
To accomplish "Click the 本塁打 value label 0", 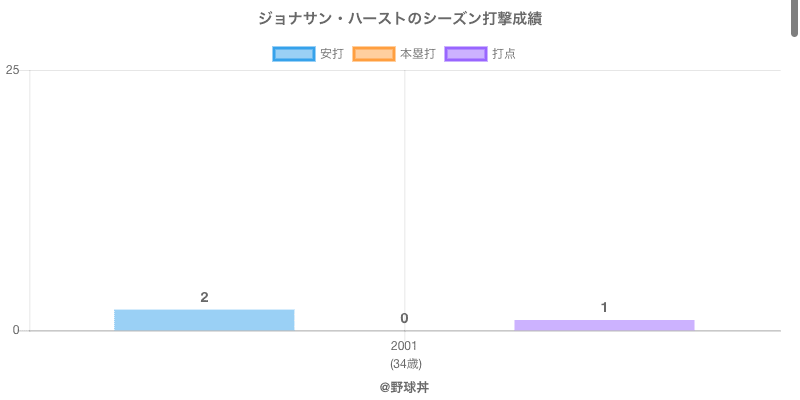I will point(404,318).
